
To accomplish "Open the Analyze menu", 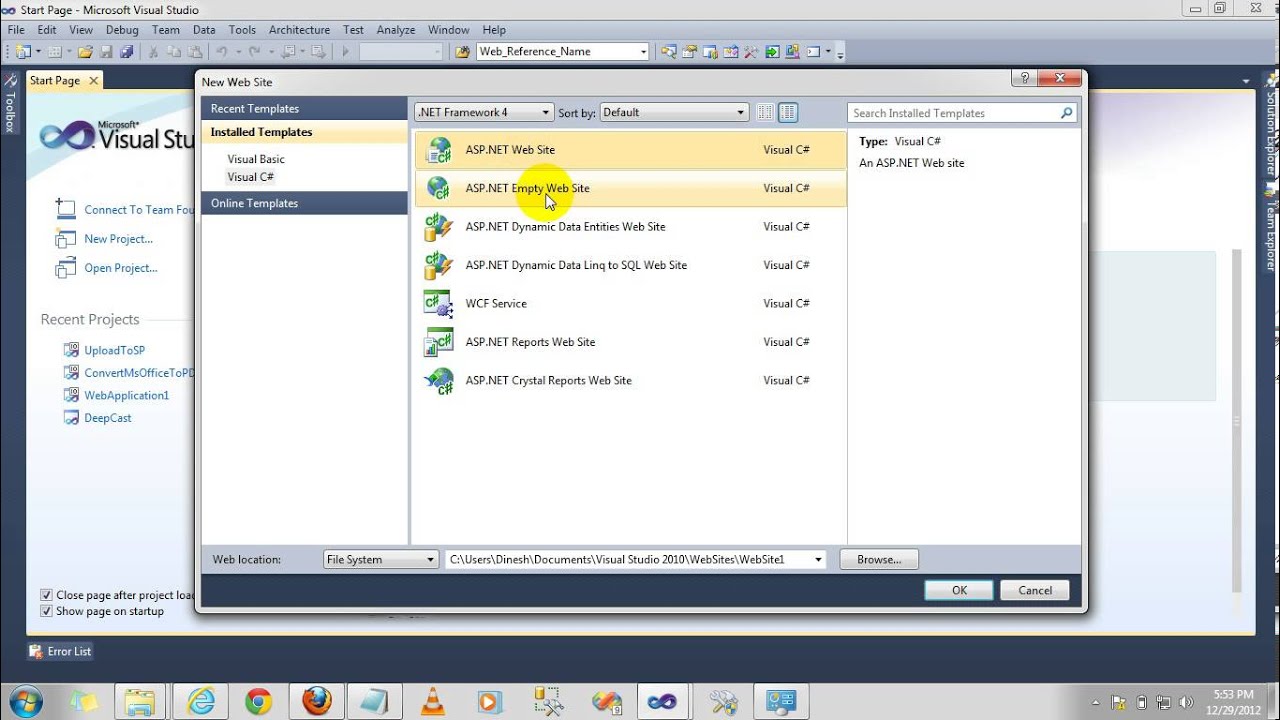I will tap(396, 30).
